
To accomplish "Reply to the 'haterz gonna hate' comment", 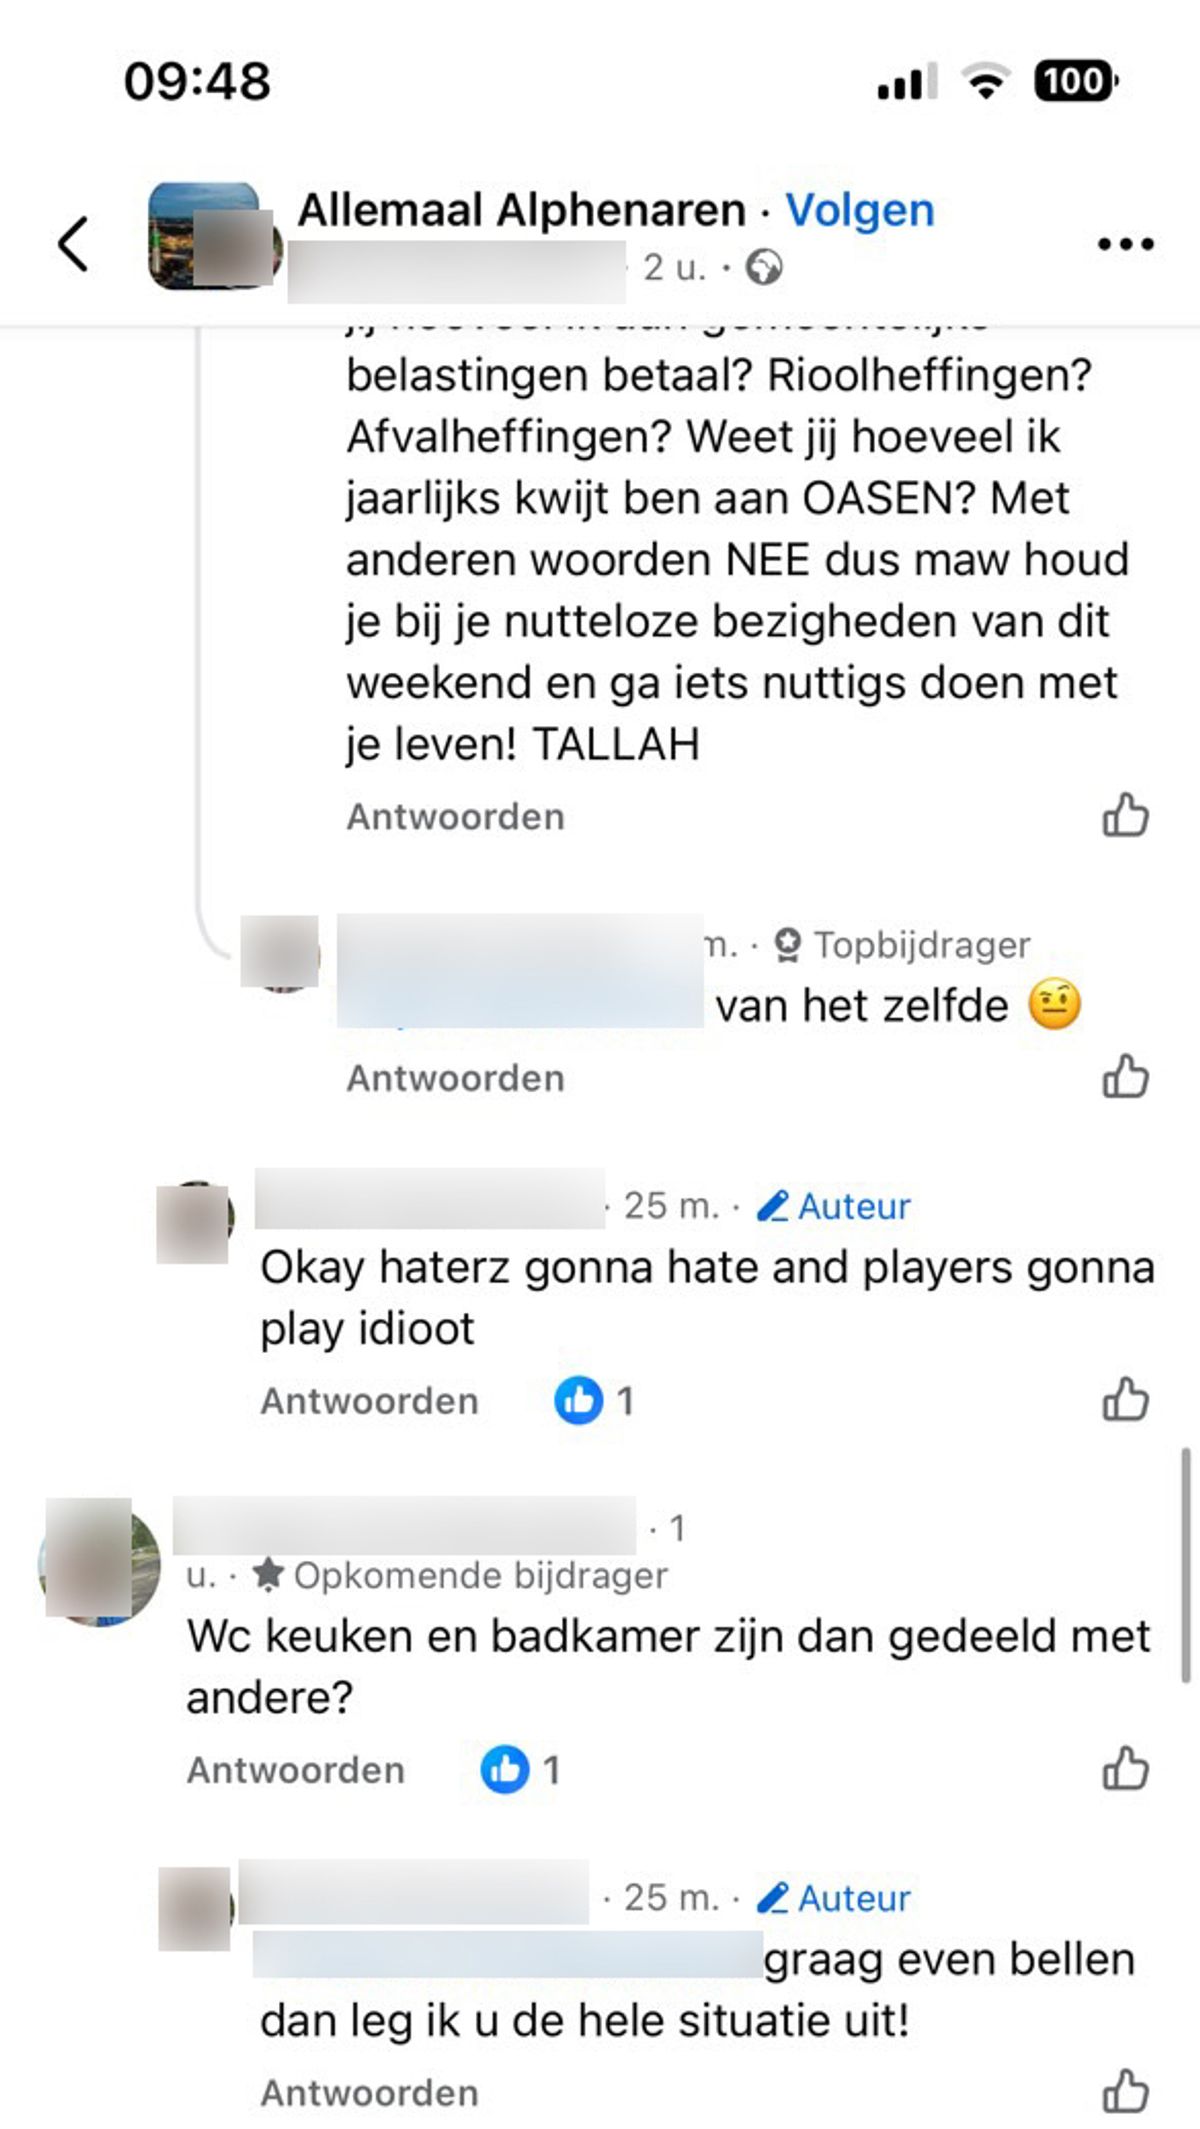I will coord(369,1401).
